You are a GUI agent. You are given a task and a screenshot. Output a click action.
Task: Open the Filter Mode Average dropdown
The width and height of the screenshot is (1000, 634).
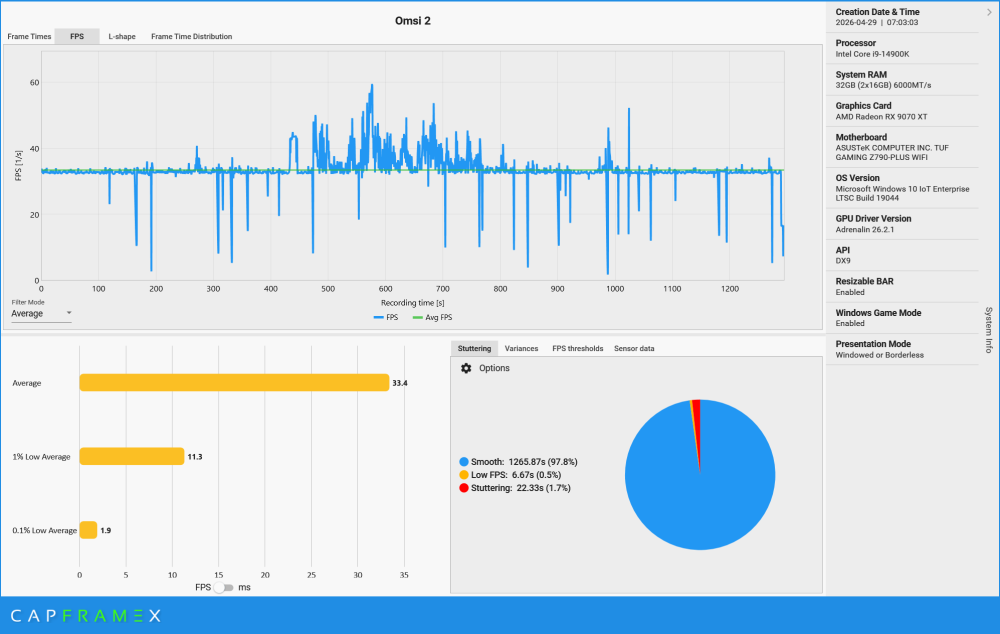coord(41,313)
